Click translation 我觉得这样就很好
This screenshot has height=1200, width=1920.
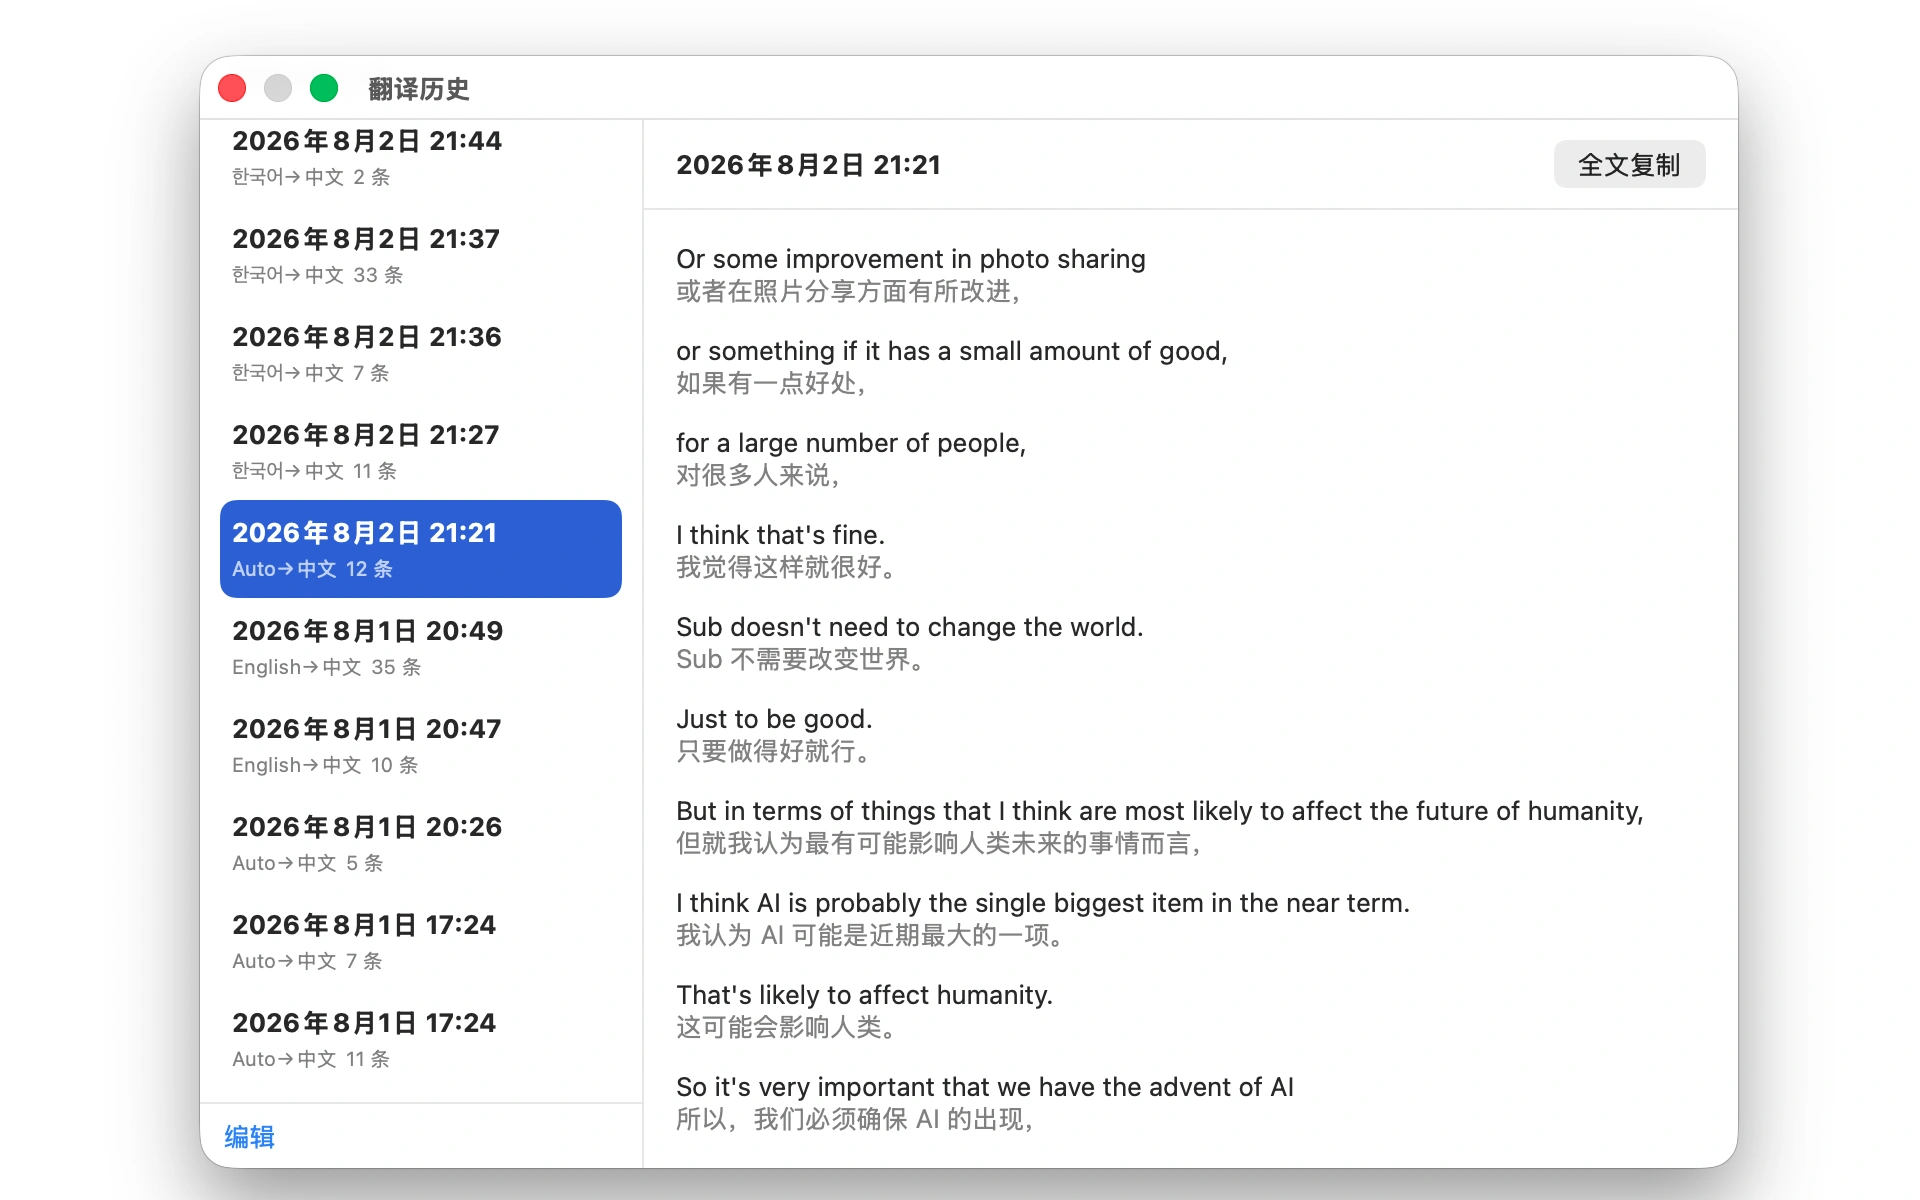pos(785,567)
